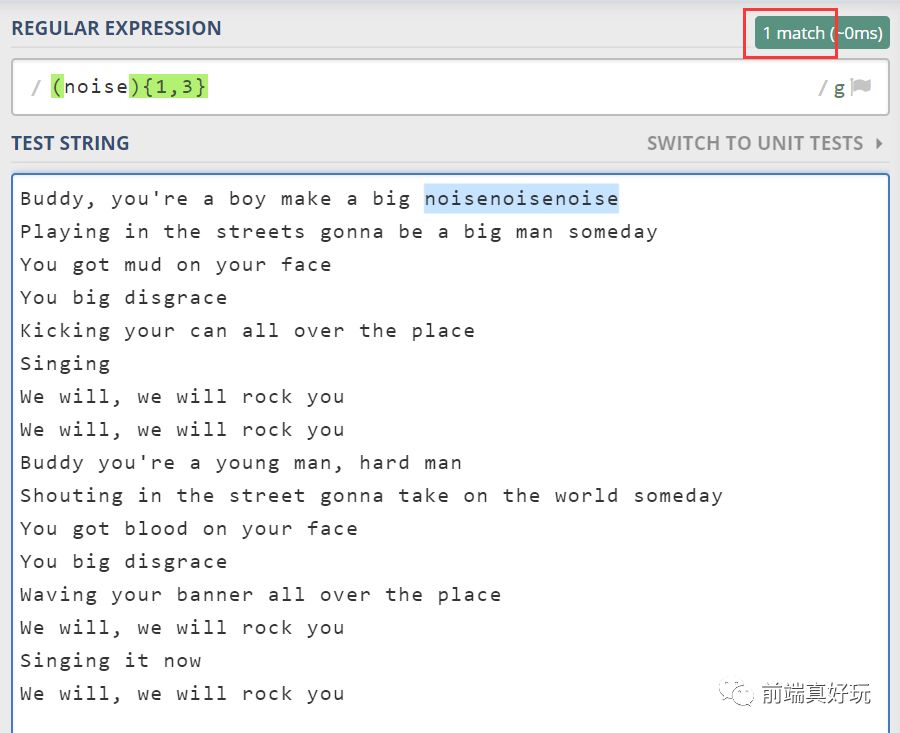Click the line 'Playing in the streets gonna be a big man someday'
The image size is (900, 733).
[339, 232]
